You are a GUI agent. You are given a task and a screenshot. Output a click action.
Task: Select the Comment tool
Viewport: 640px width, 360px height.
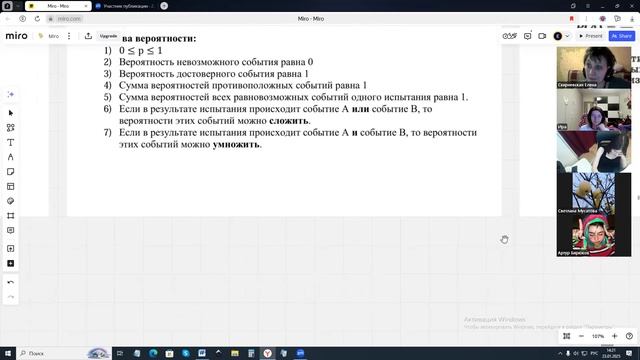click(x=11, y=230)
